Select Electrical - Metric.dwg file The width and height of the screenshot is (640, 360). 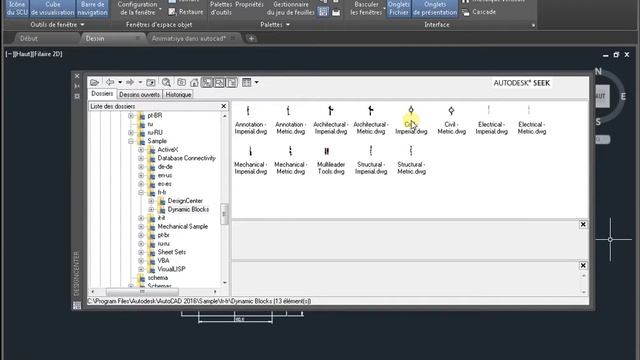coord(531,120)
